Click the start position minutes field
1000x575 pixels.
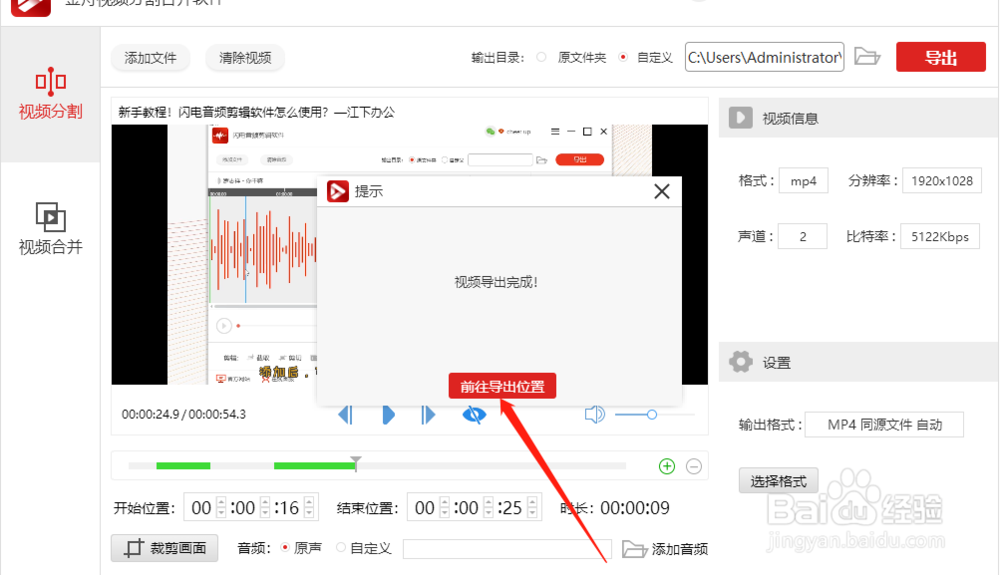point(243,508)
